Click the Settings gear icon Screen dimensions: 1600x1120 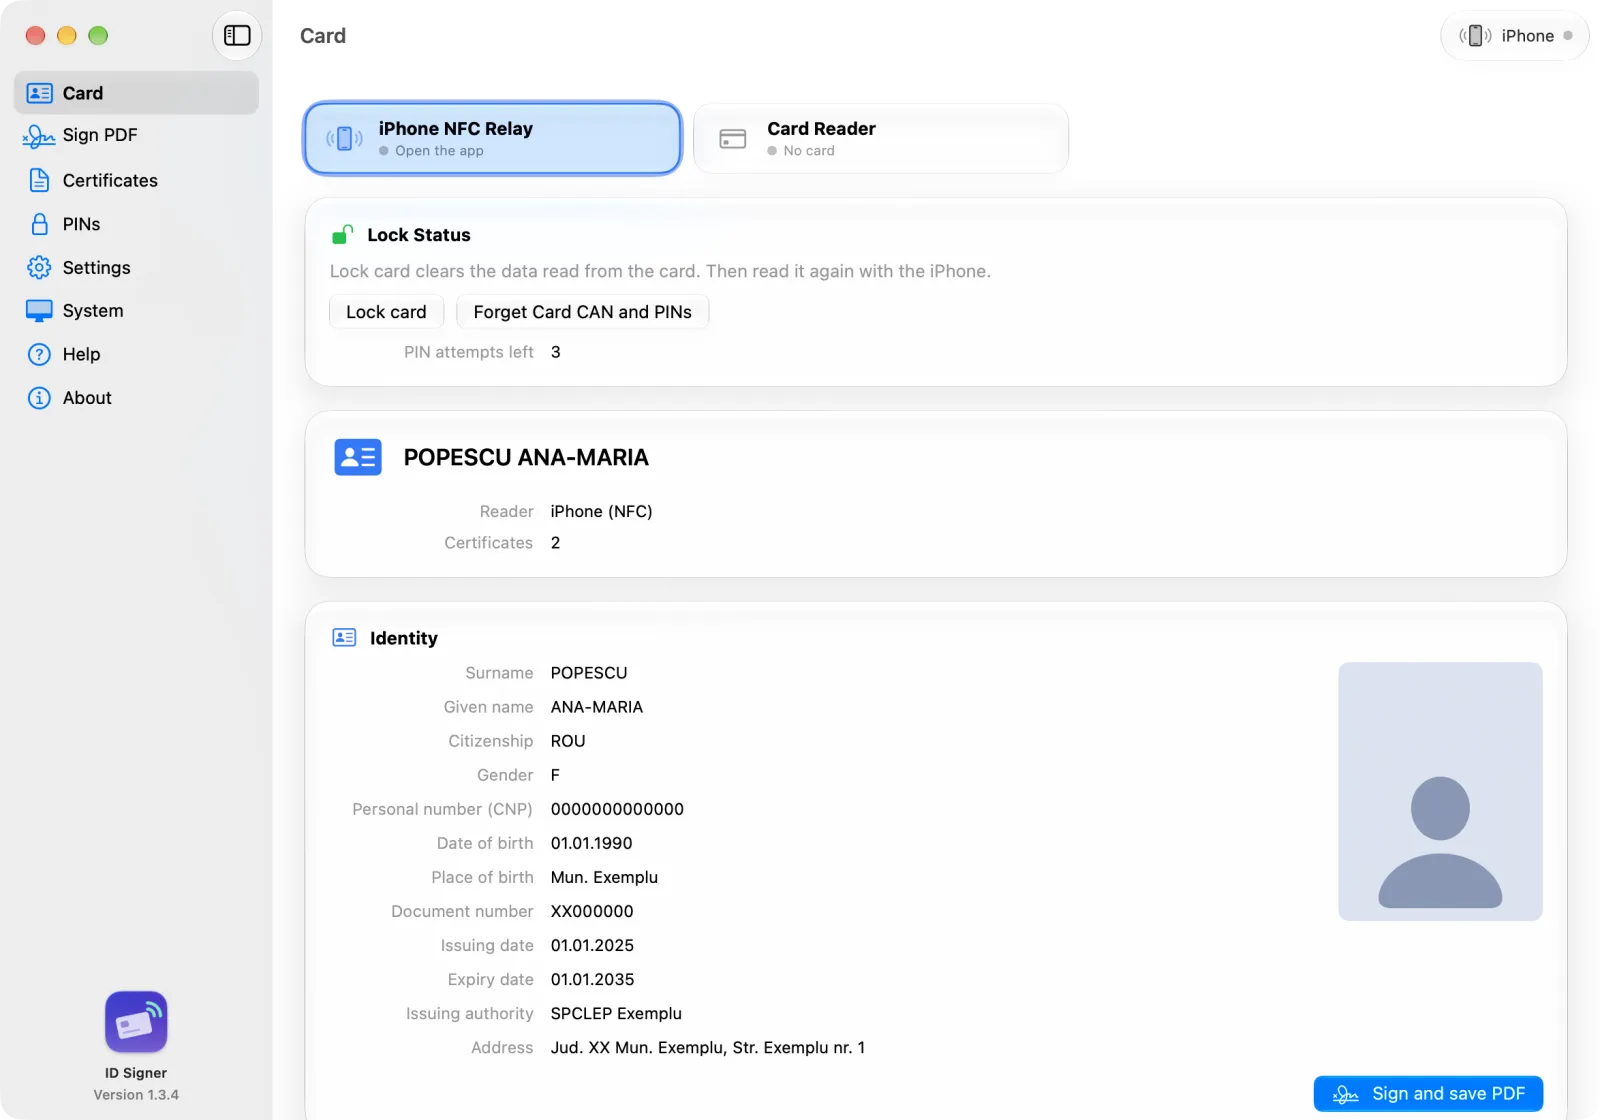pyautogui.click(x=39, y=267)
